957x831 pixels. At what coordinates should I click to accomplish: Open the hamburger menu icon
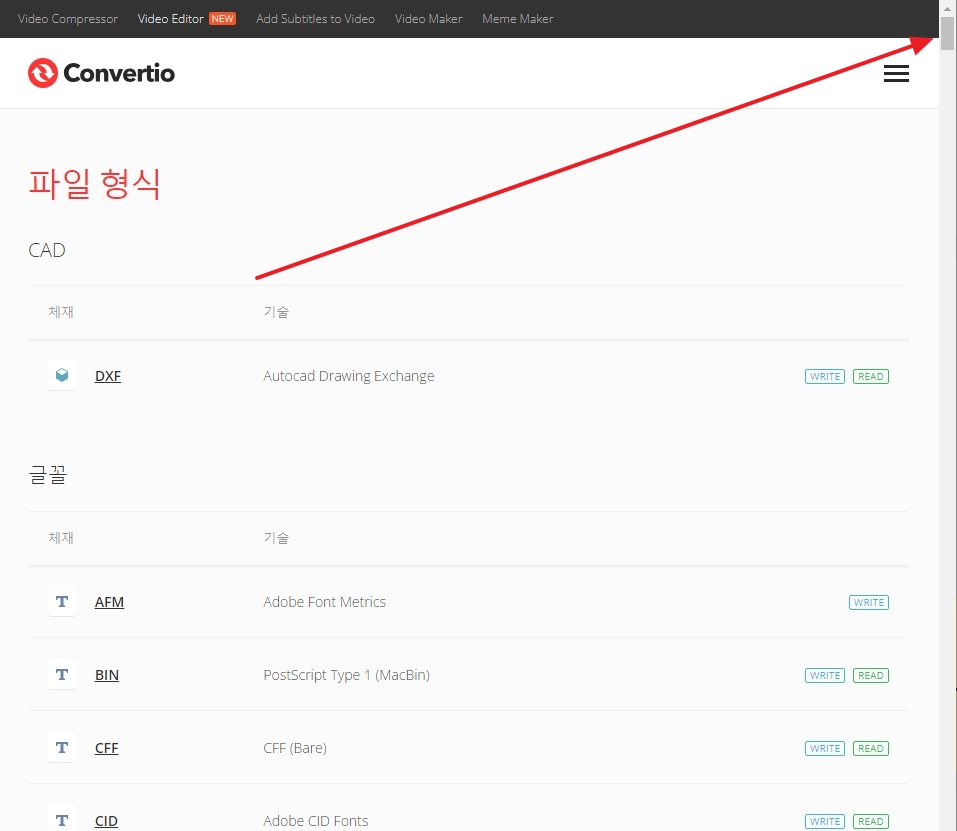click(896, 73)
